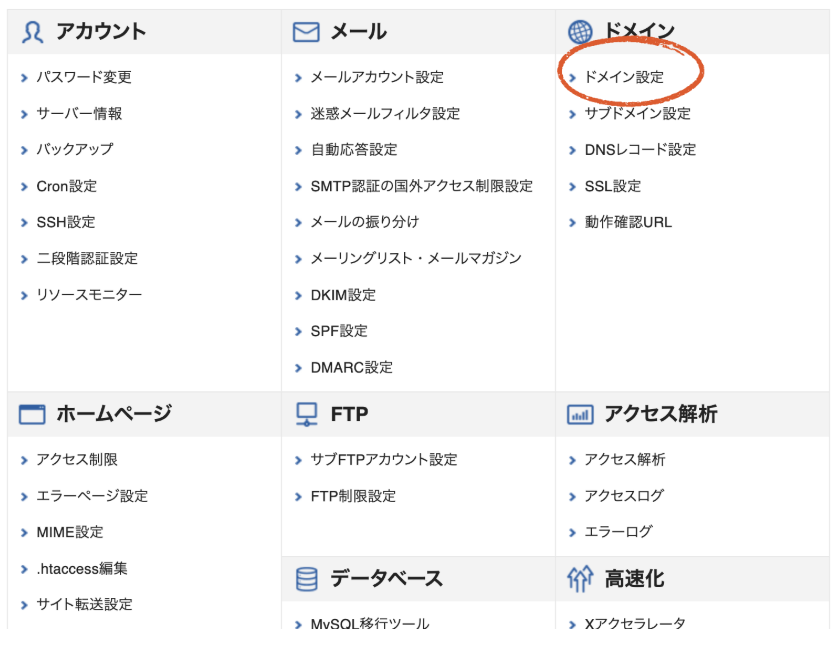The image size is (836, 658).
Task: Click the メール envelope icon
Action: (x=306, y=32)
